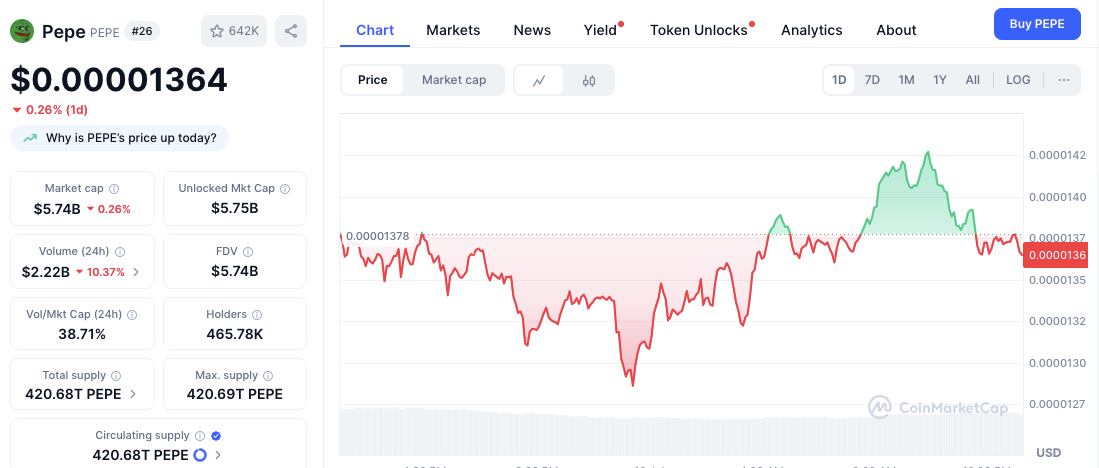Click the info icon beside Circulating supply

pos(200,436)
